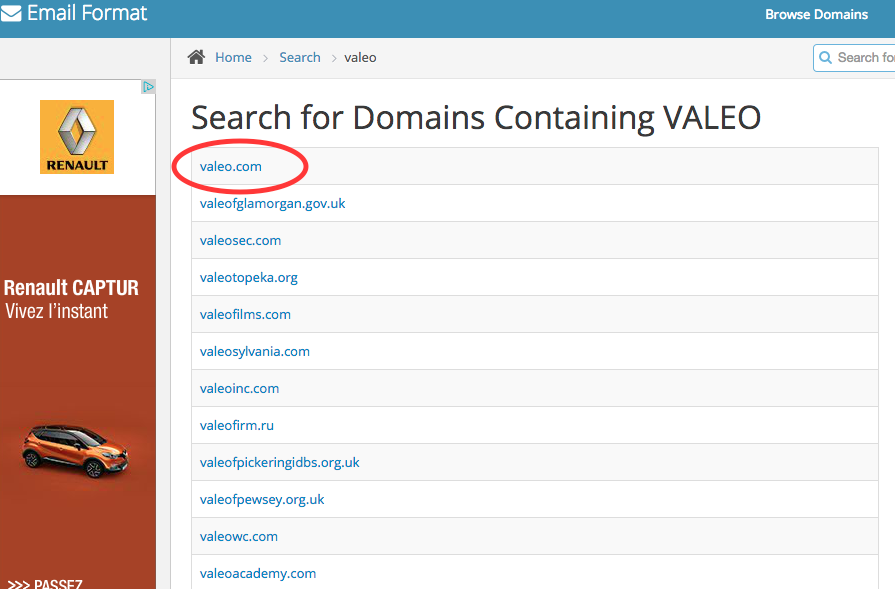
Task: Select valeofpewsey.org.uk domain
Action: coord(262,499)
